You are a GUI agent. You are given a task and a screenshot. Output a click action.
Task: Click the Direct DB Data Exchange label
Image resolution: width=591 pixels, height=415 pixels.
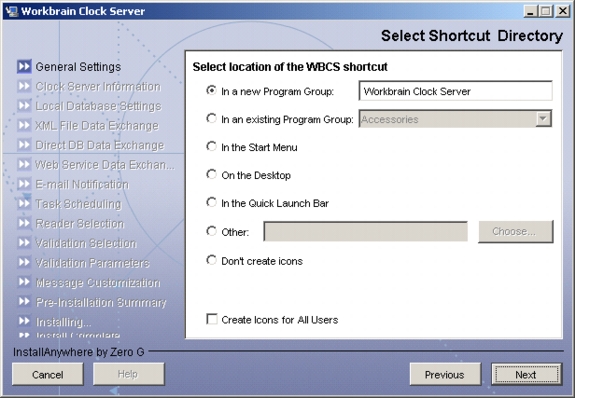coord(100,145)
